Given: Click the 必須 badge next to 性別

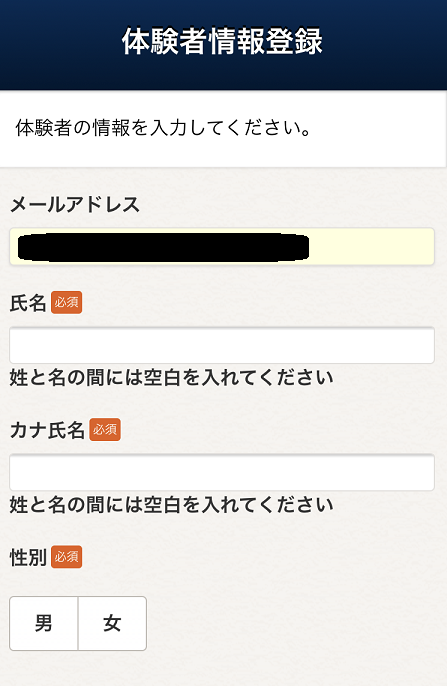Looking at the screenshot, I should click(66, 557).
